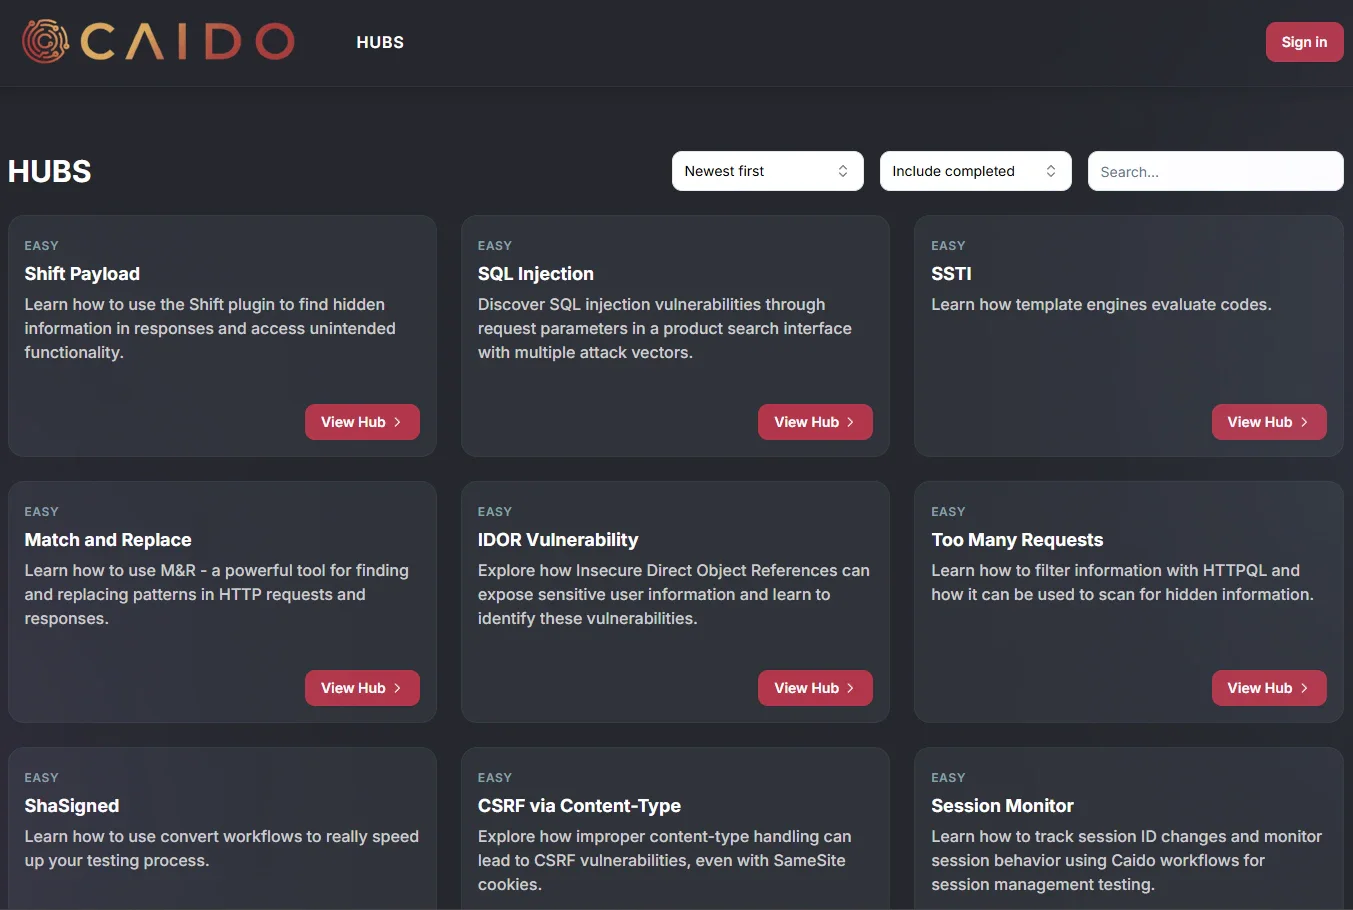Select the IDOR Vulnerability card heading
The image size is (1353, 910).
(558, 540)
